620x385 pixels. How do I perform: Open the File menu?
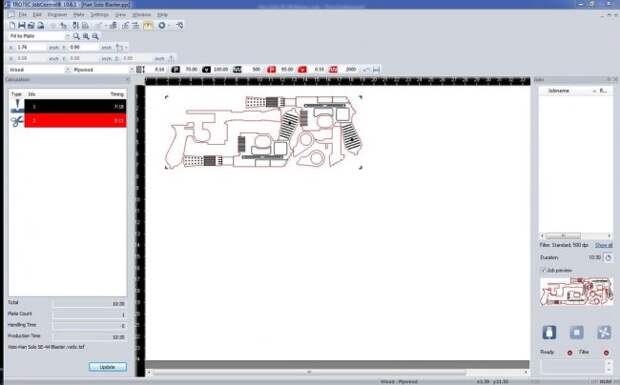[x=23, y=15]
